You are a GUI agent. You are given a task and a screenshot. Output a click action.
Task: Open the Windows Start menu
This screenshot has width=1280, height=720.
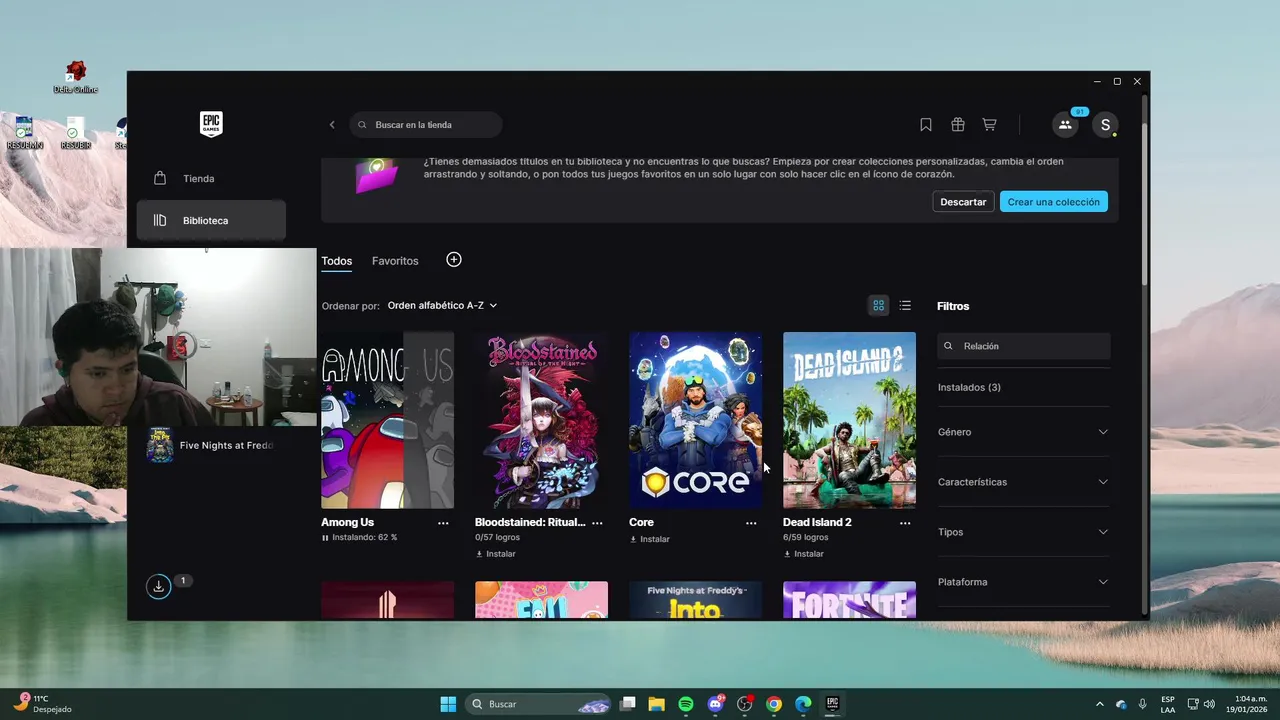448,704
